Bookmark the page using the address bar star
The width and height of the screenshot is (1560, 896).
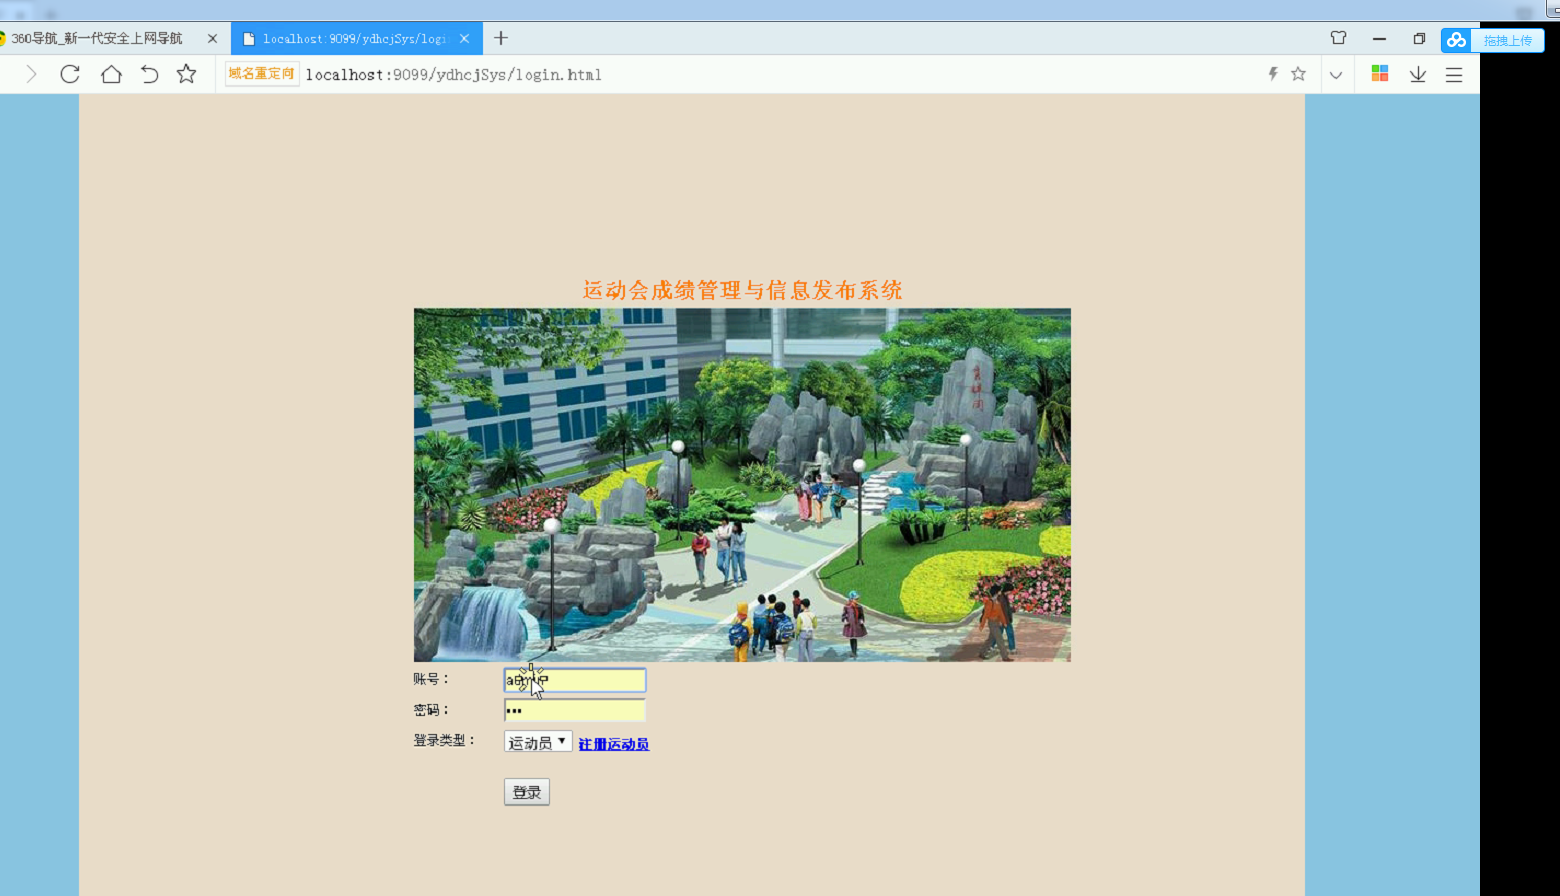coord(1298,74)
